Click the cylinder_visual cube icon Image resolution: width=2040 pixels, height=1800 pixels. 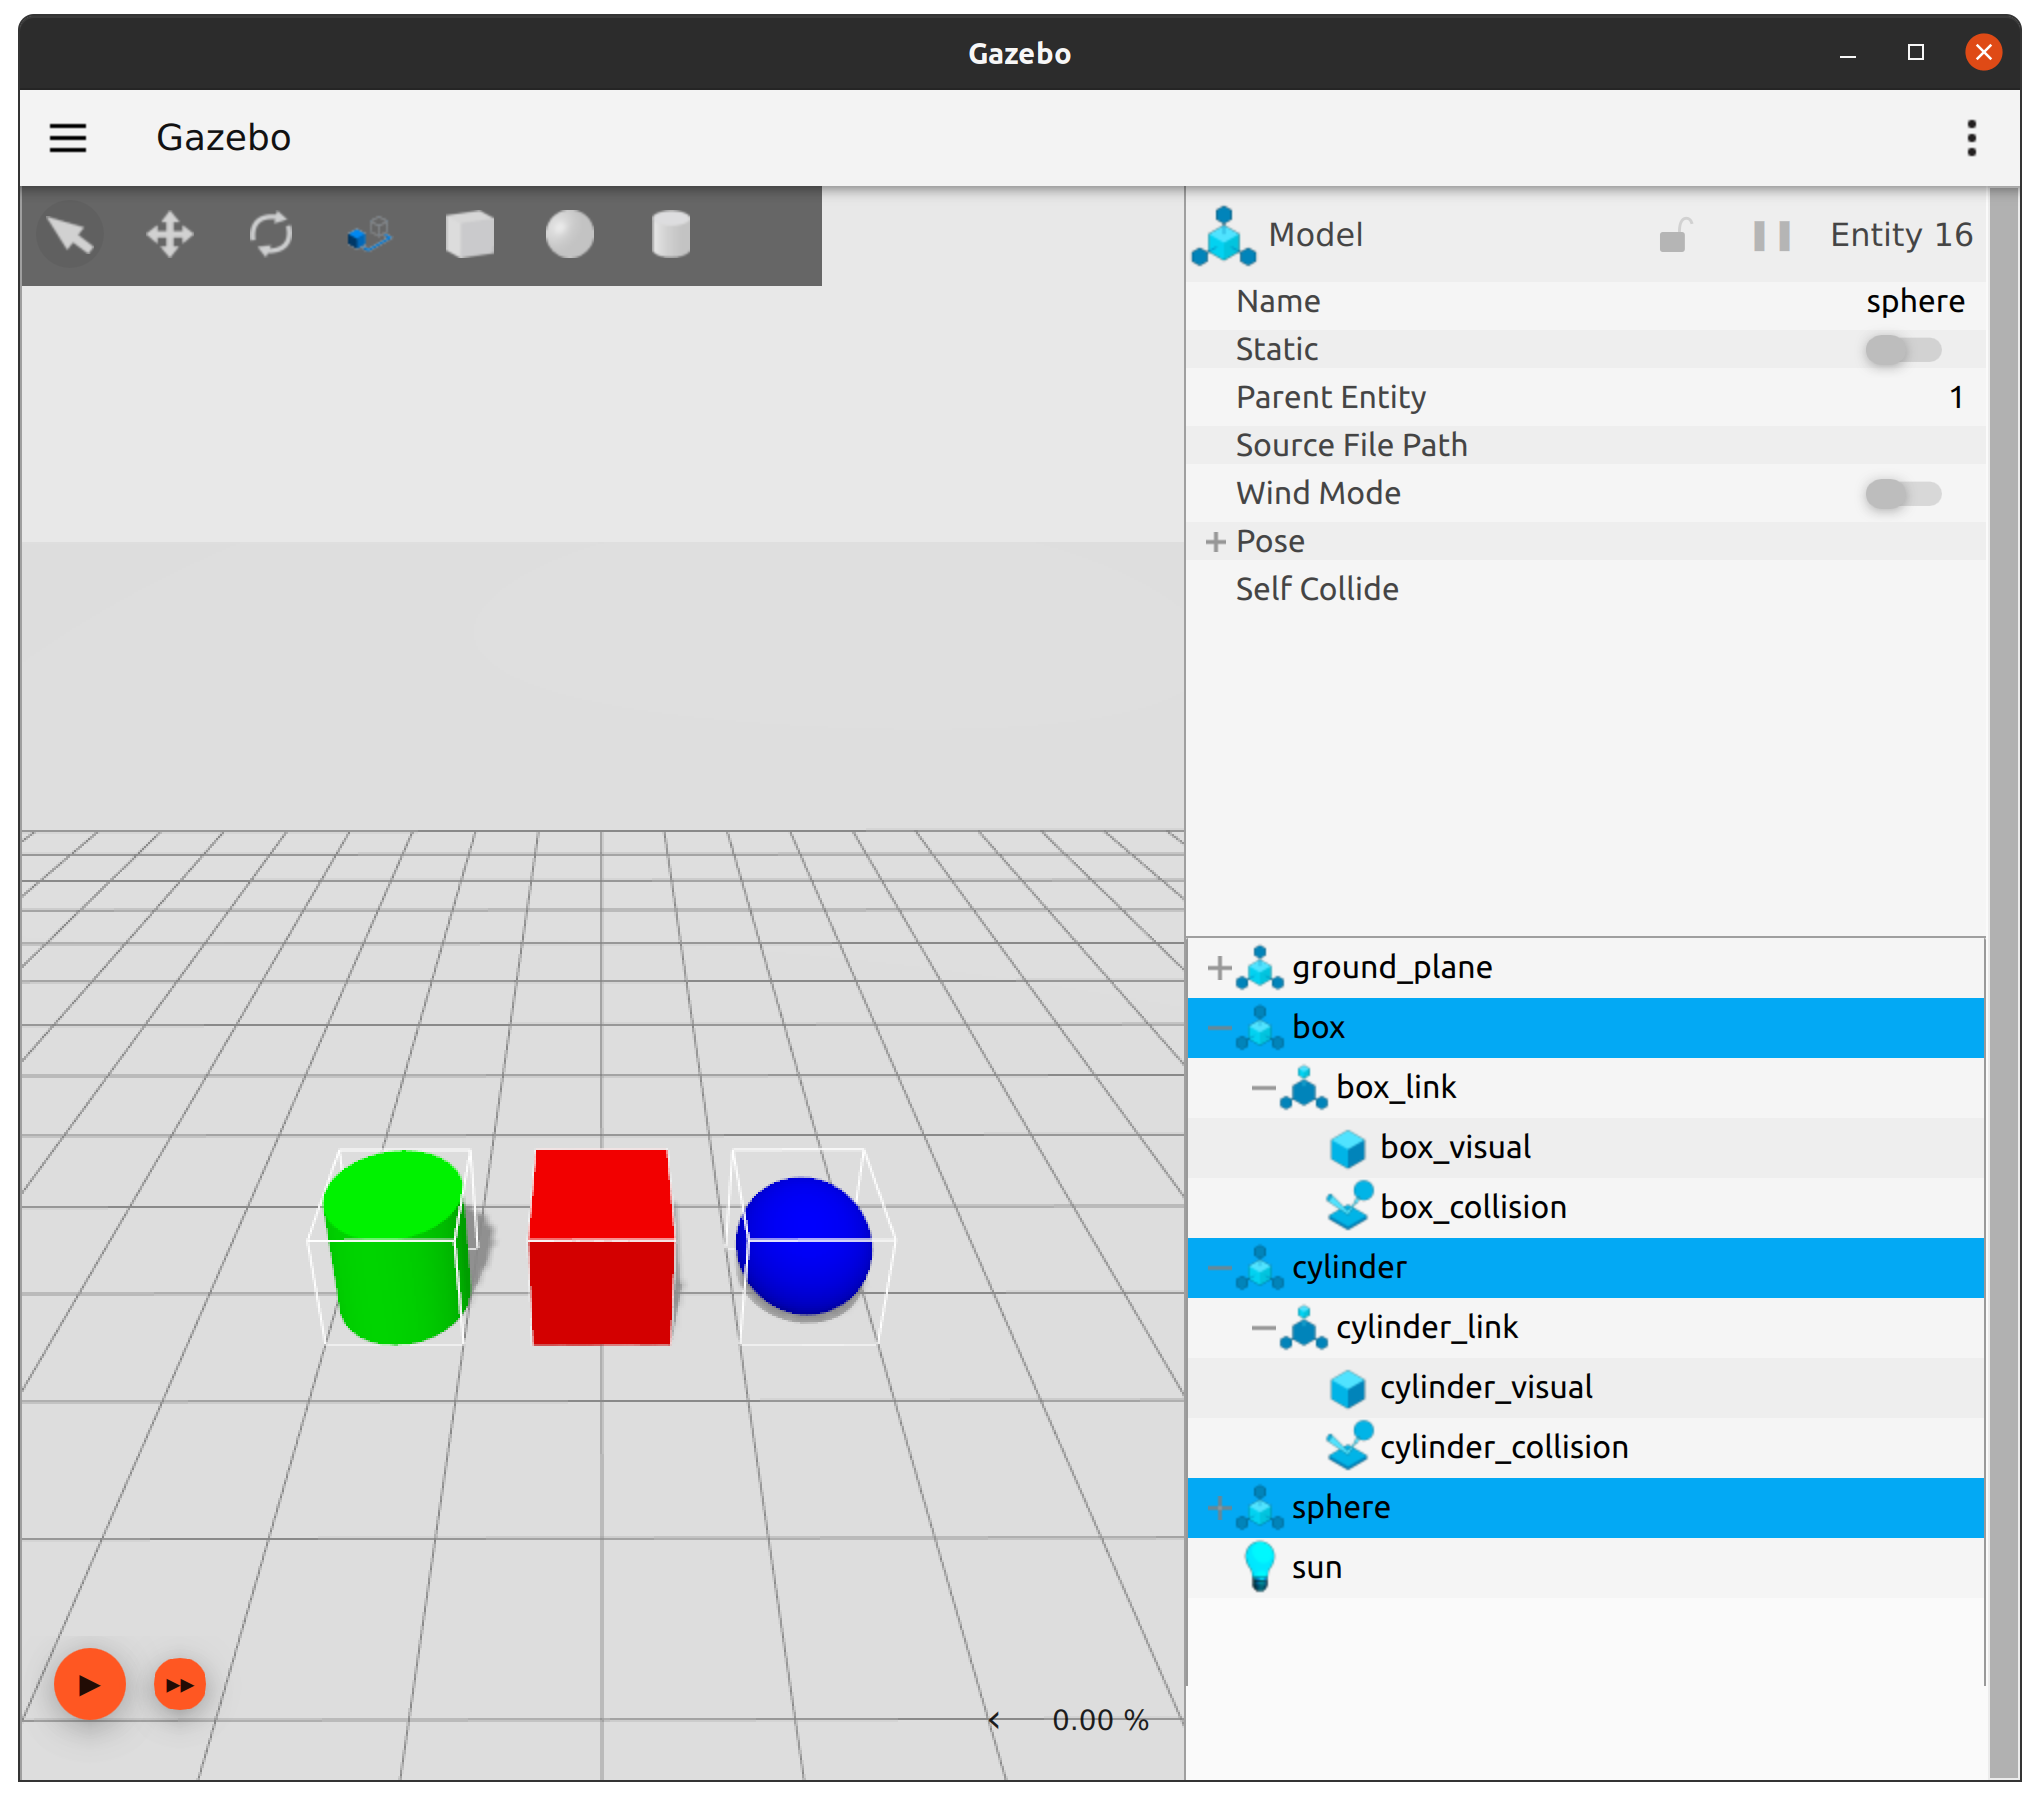(1347, 1388)
